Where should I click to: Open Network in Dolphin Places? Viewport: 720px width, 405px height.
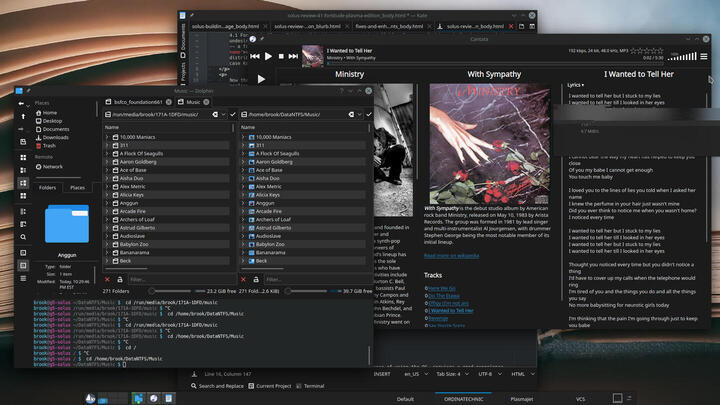49,167
